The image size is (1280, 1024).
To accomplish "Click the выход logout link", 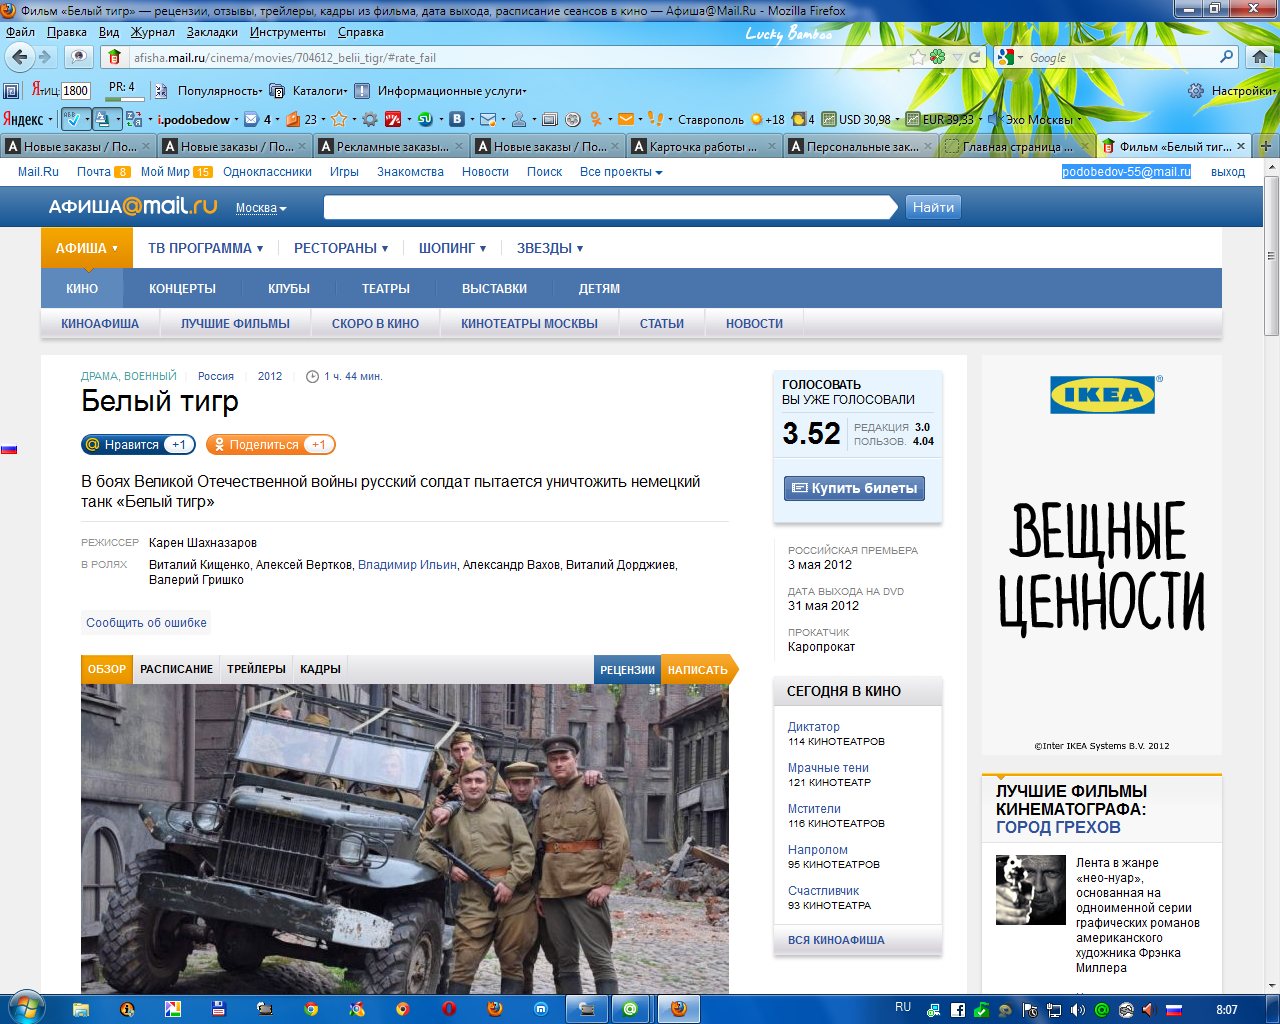I will 1228,172.
